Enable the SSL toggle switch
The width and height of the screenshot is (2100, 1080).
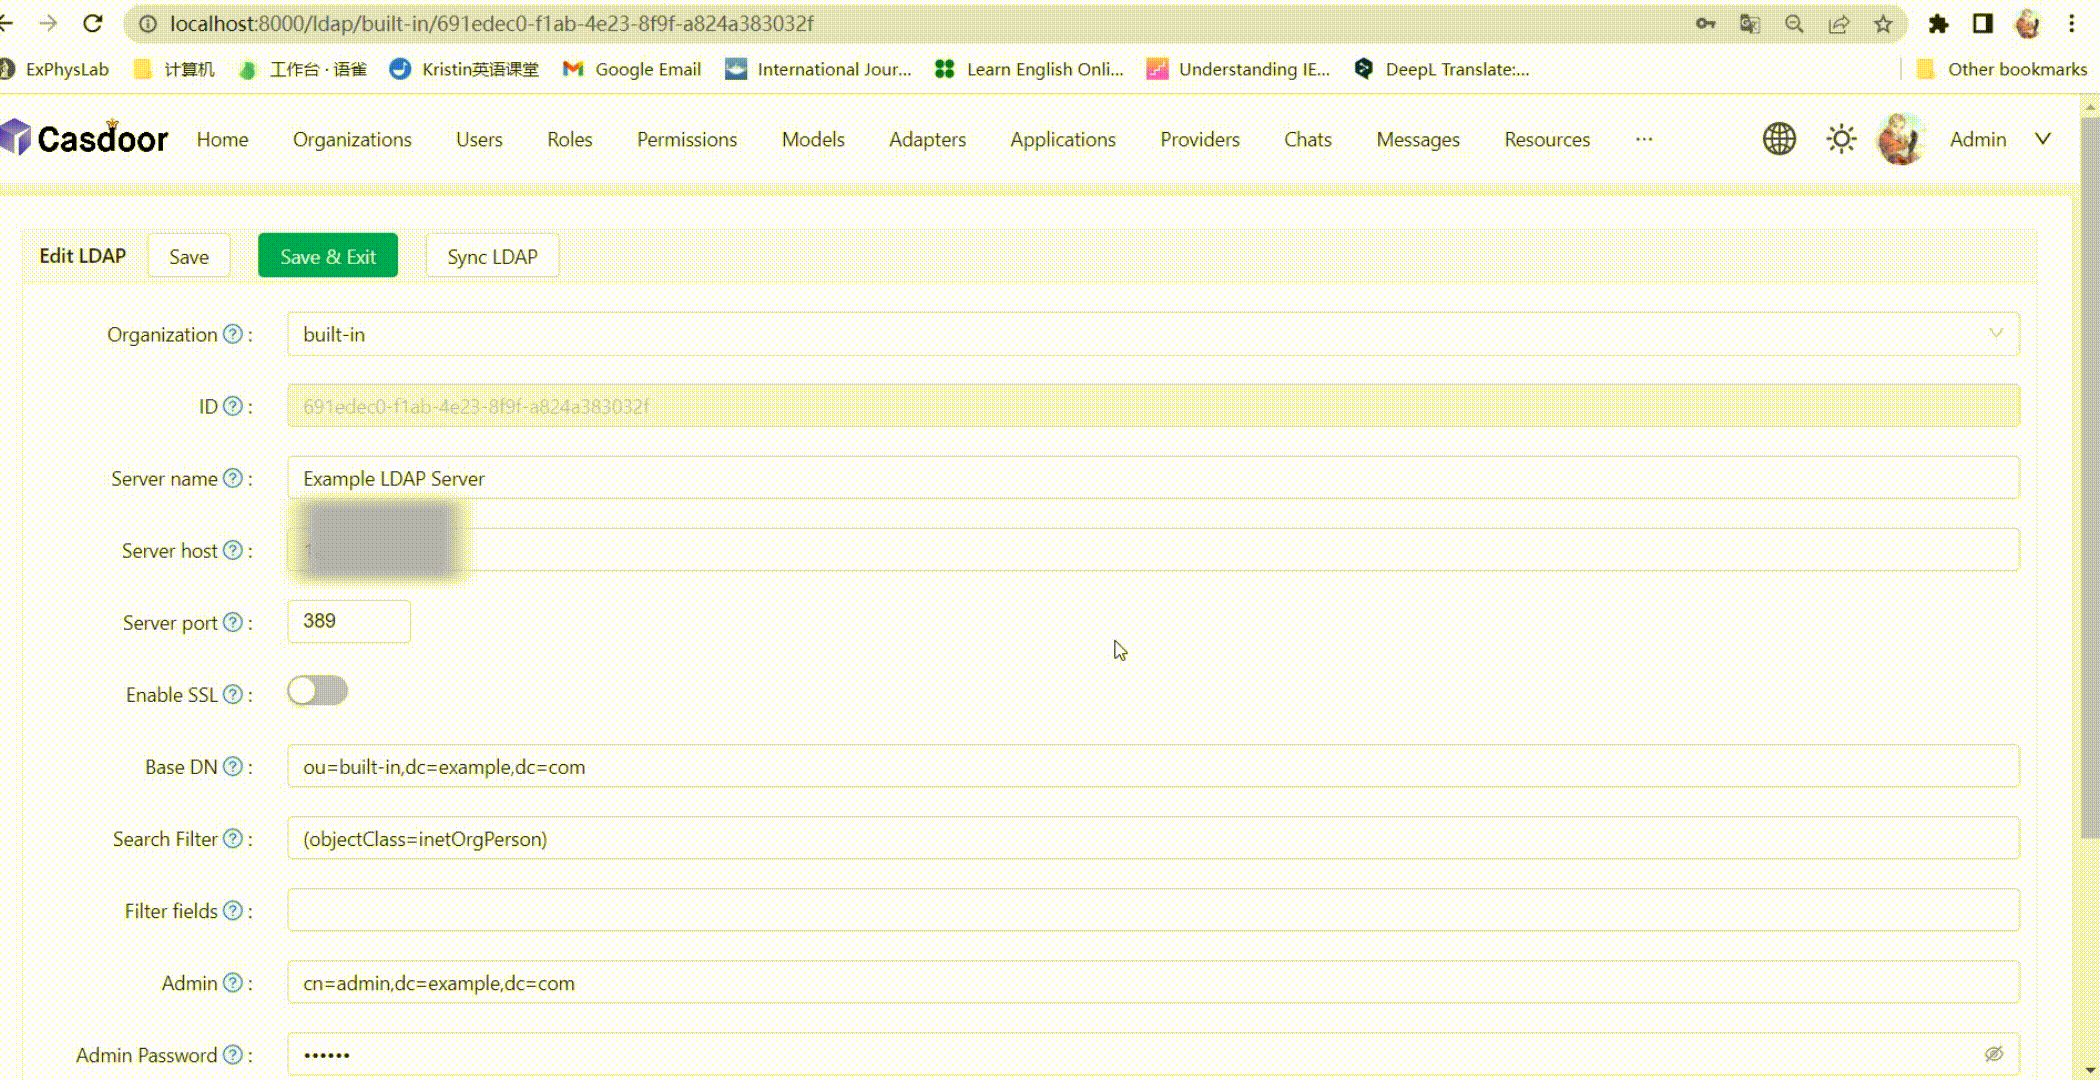[x=317, y=691]
